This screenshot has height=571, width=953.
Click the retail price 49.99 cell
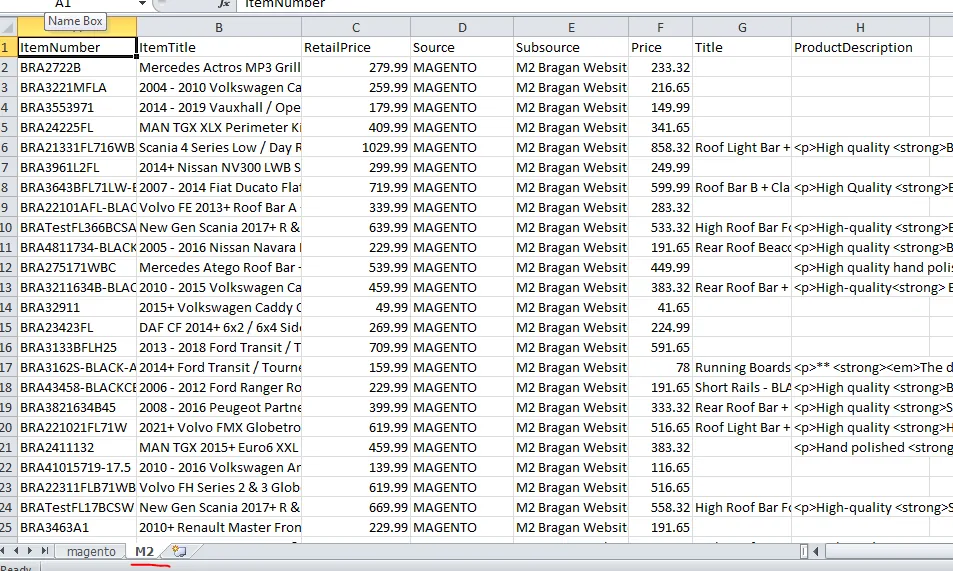(356, 308)
